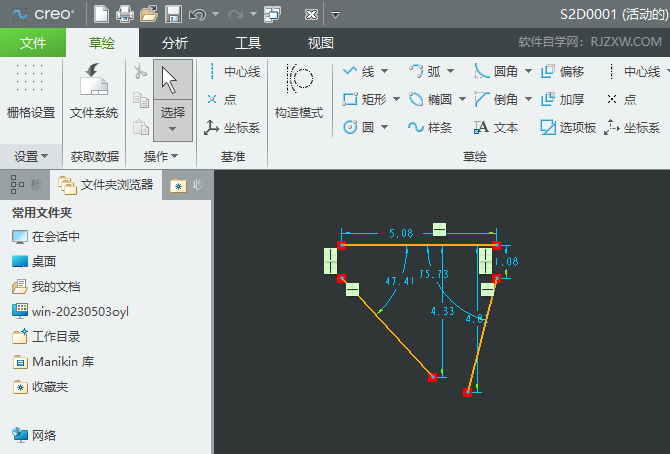This screenshot has width=670, height=454.
Task: Click 中心线 in the 基准 group
Action: [233, 71]
